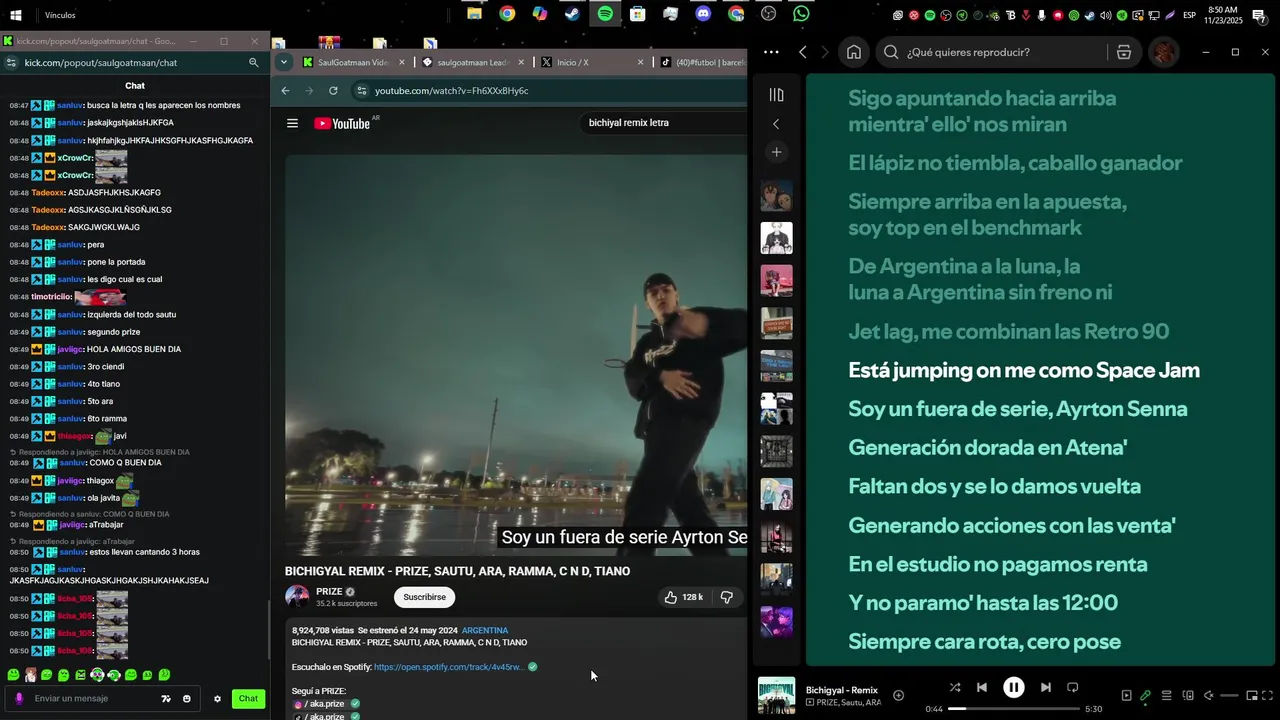This screenshot has height=720, width=1280.
Task: Adjust the Spotify volume slider
Action: (1229, 695)
